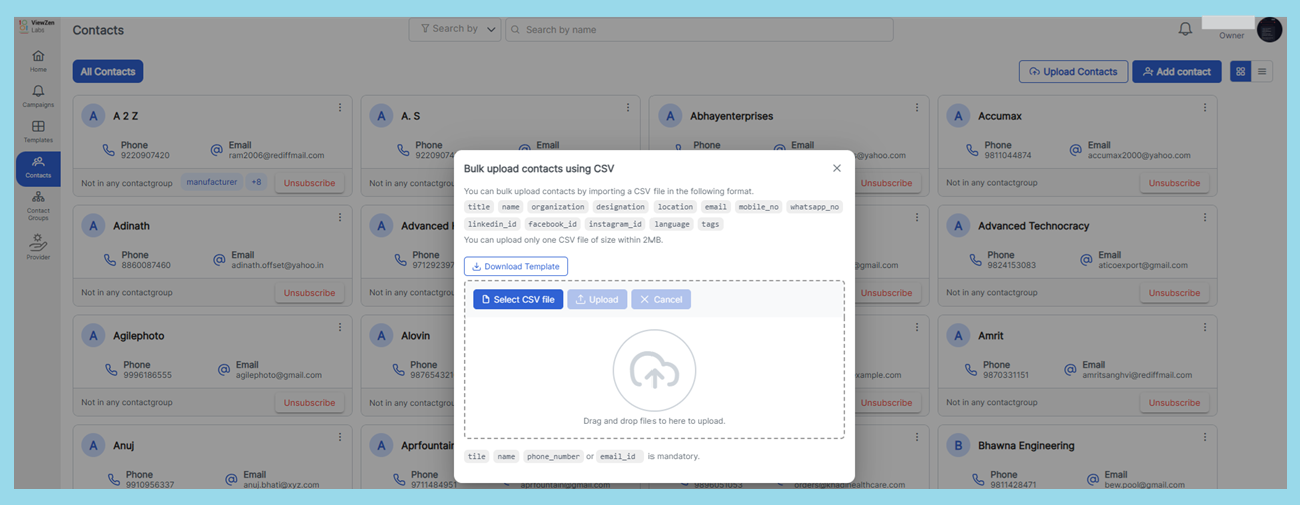Click the cloud upload drop zone icon
Screen dimensions: 1300x505
(x=654, y=371)
